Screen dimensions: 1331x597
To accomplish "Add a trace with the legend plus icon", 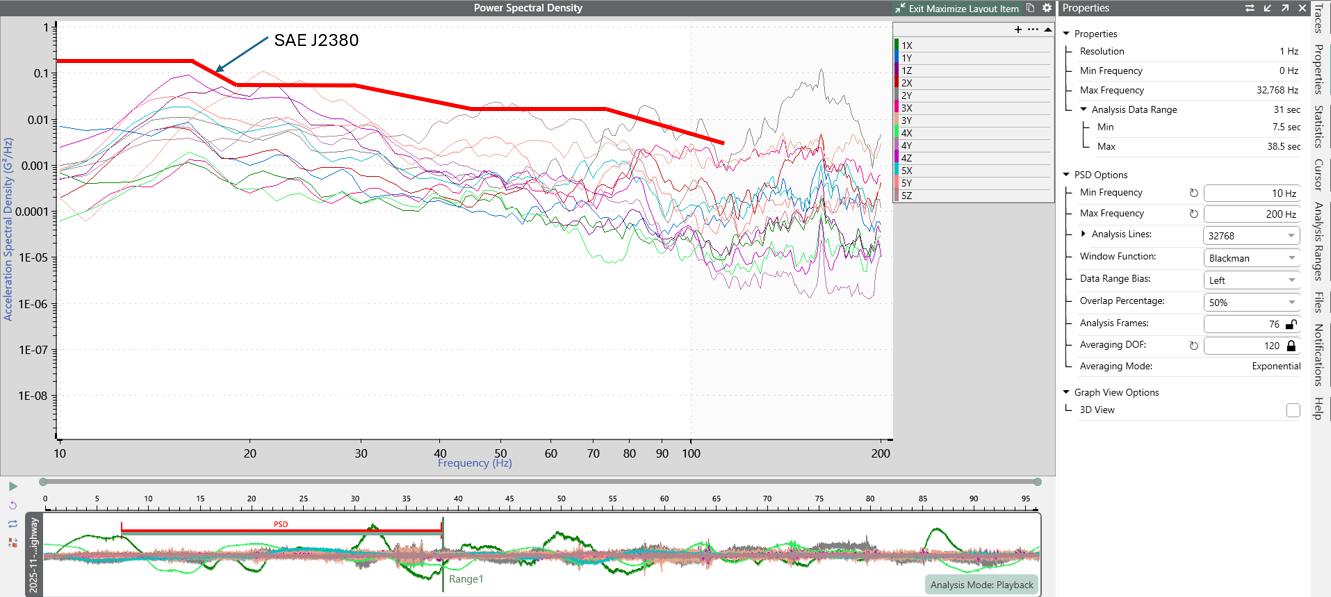I will [1018, 30].
